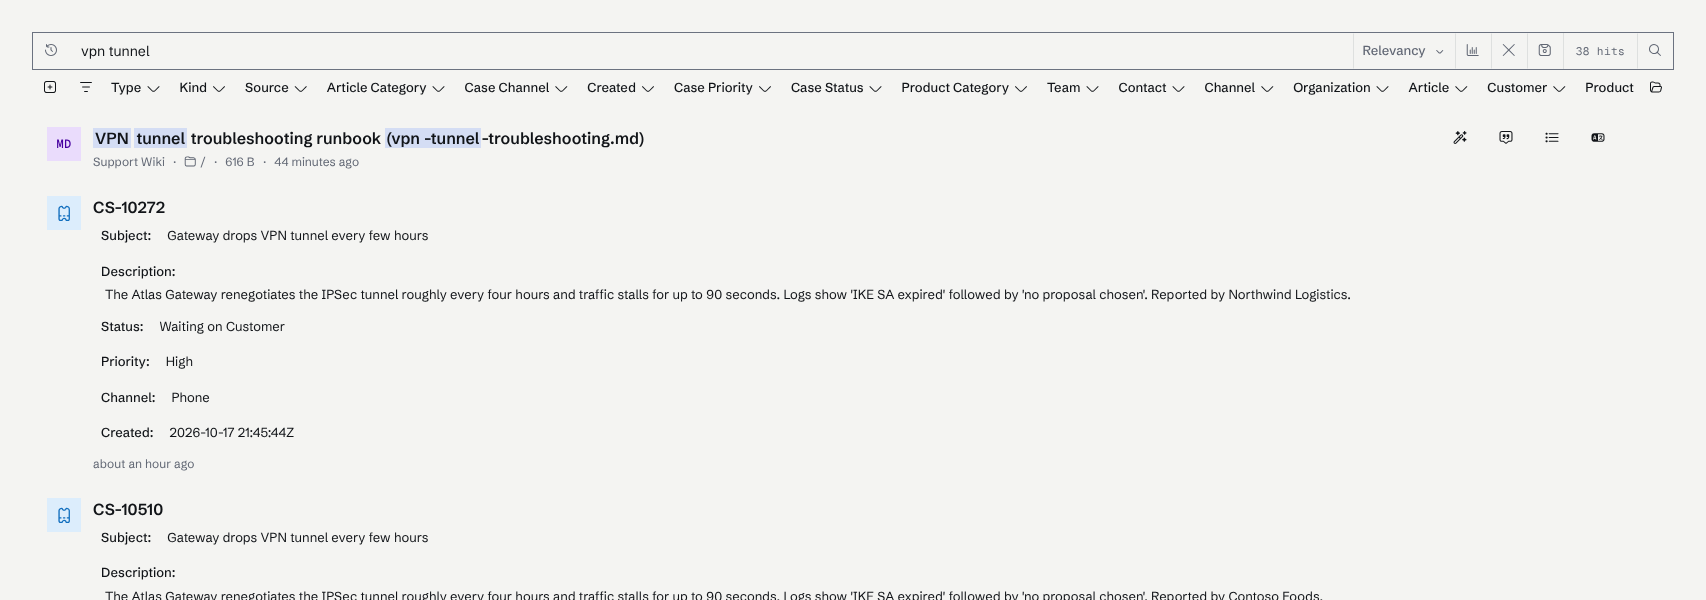Open search history clock icon
This screenshot has height=600, width=1706.
click(51, 50)
